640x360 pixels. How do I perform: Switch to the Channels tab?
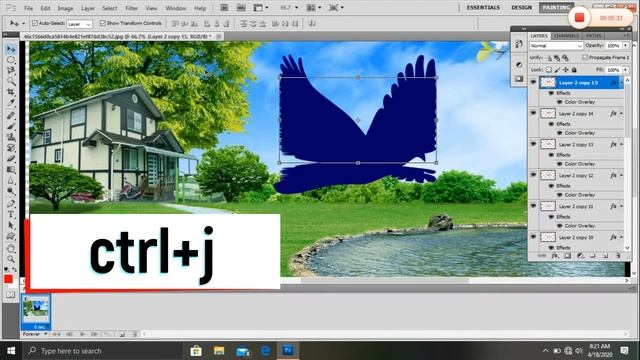coord(566,36)
